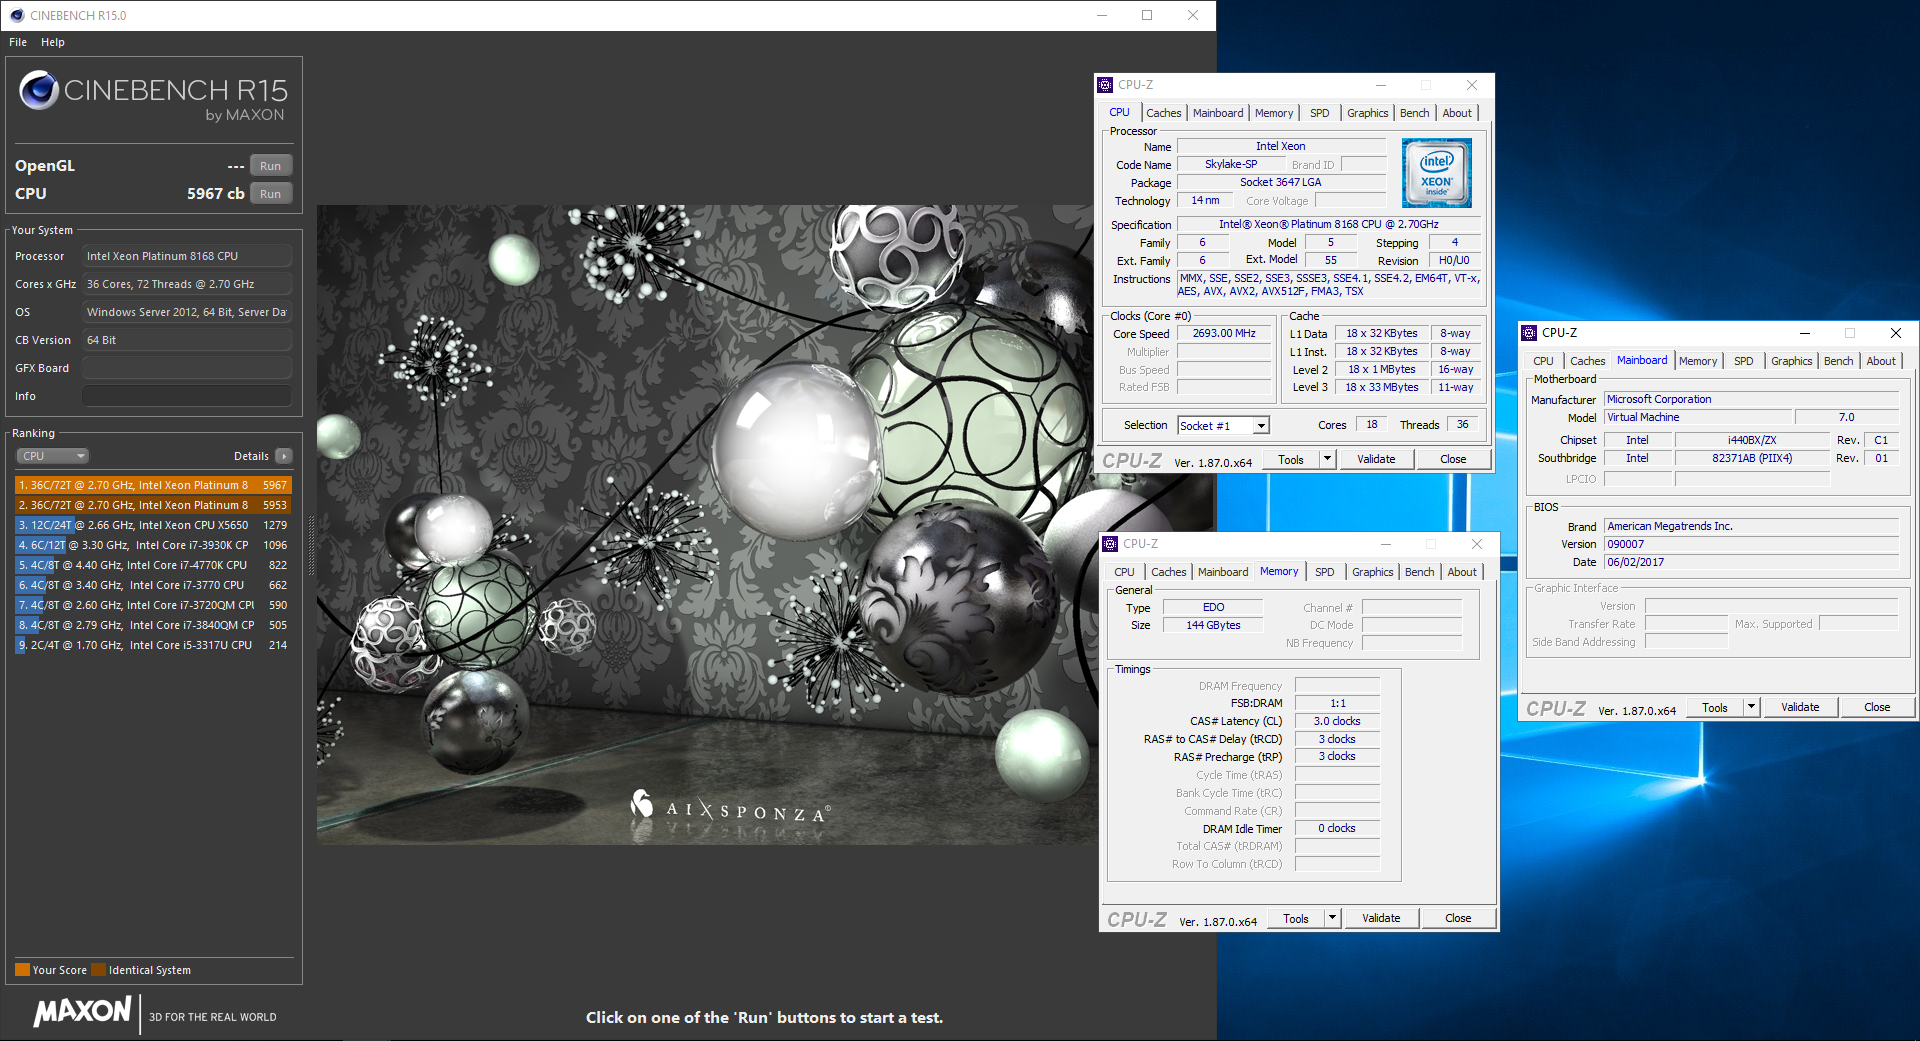Image resolution: width=1920 pixels, height=1041 pixels.
Task: Click the Microsoft Corporation manufacturer value
Action: (x=1752, y=399)
